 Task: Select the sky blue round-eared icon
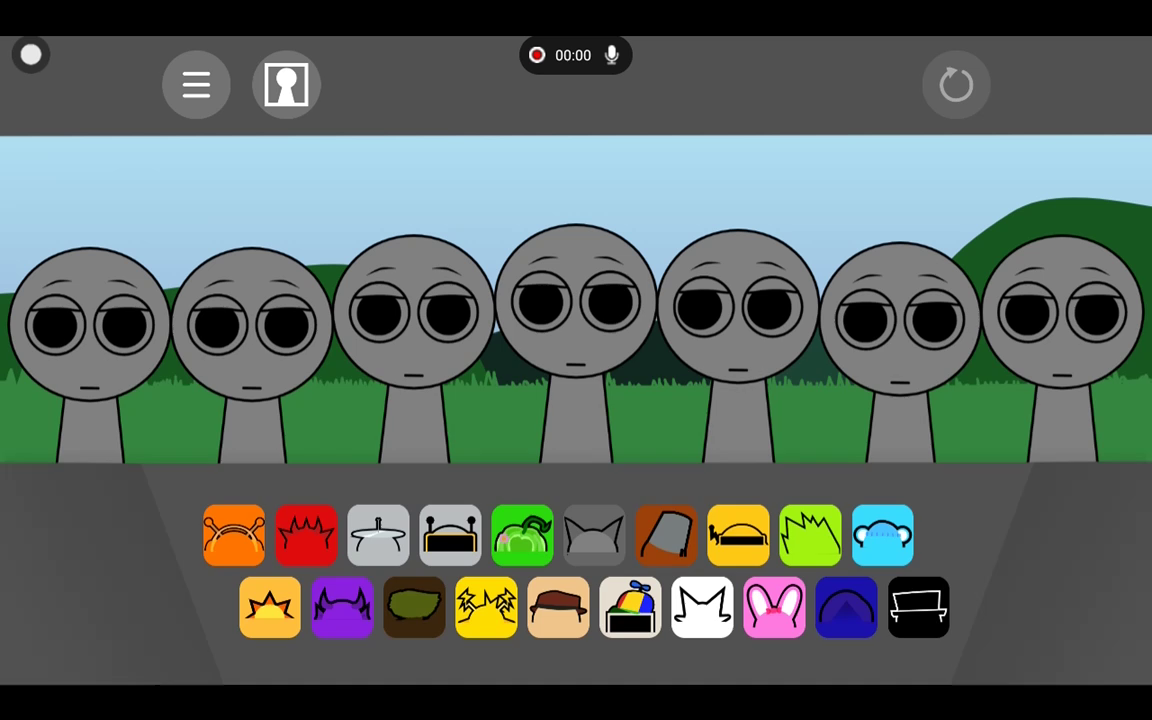(x=882, y=535)
